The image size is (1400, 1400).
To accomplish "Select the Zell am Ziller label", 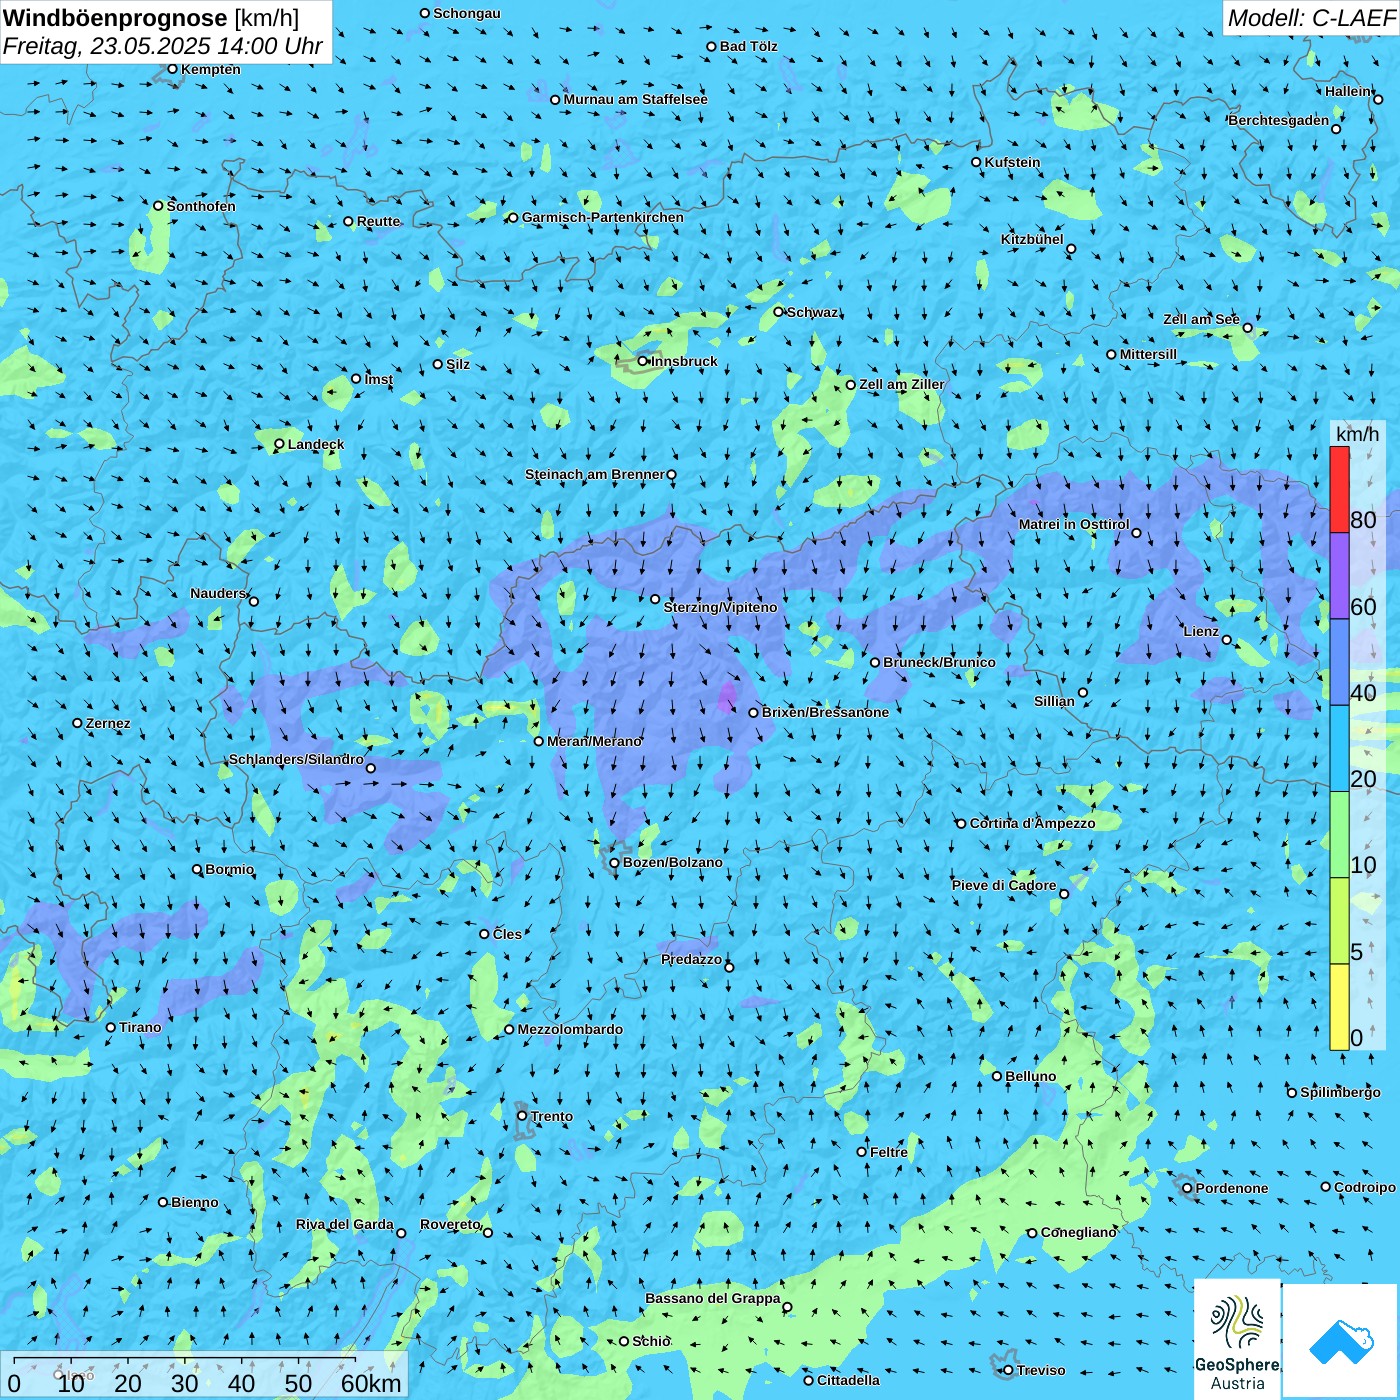I will 901,384.
